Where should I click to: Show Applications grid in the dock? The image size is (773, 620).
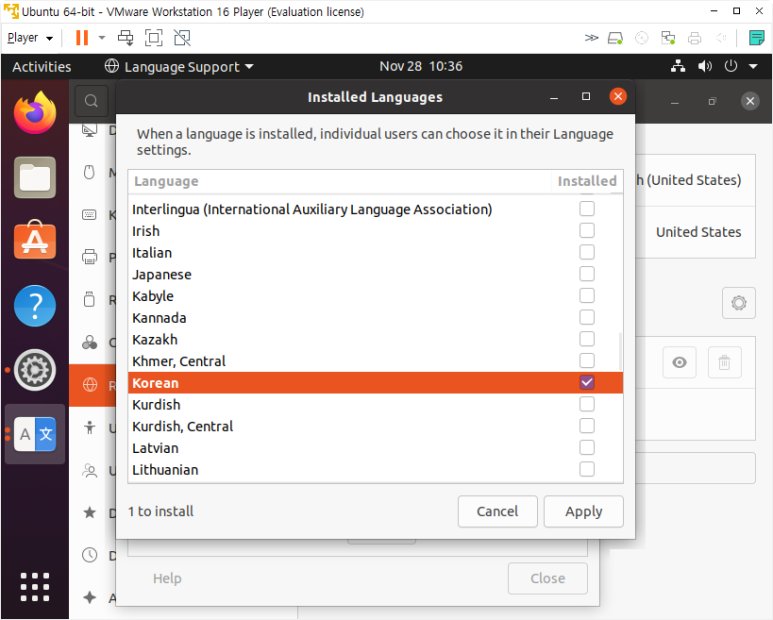(x=35, y=586)
